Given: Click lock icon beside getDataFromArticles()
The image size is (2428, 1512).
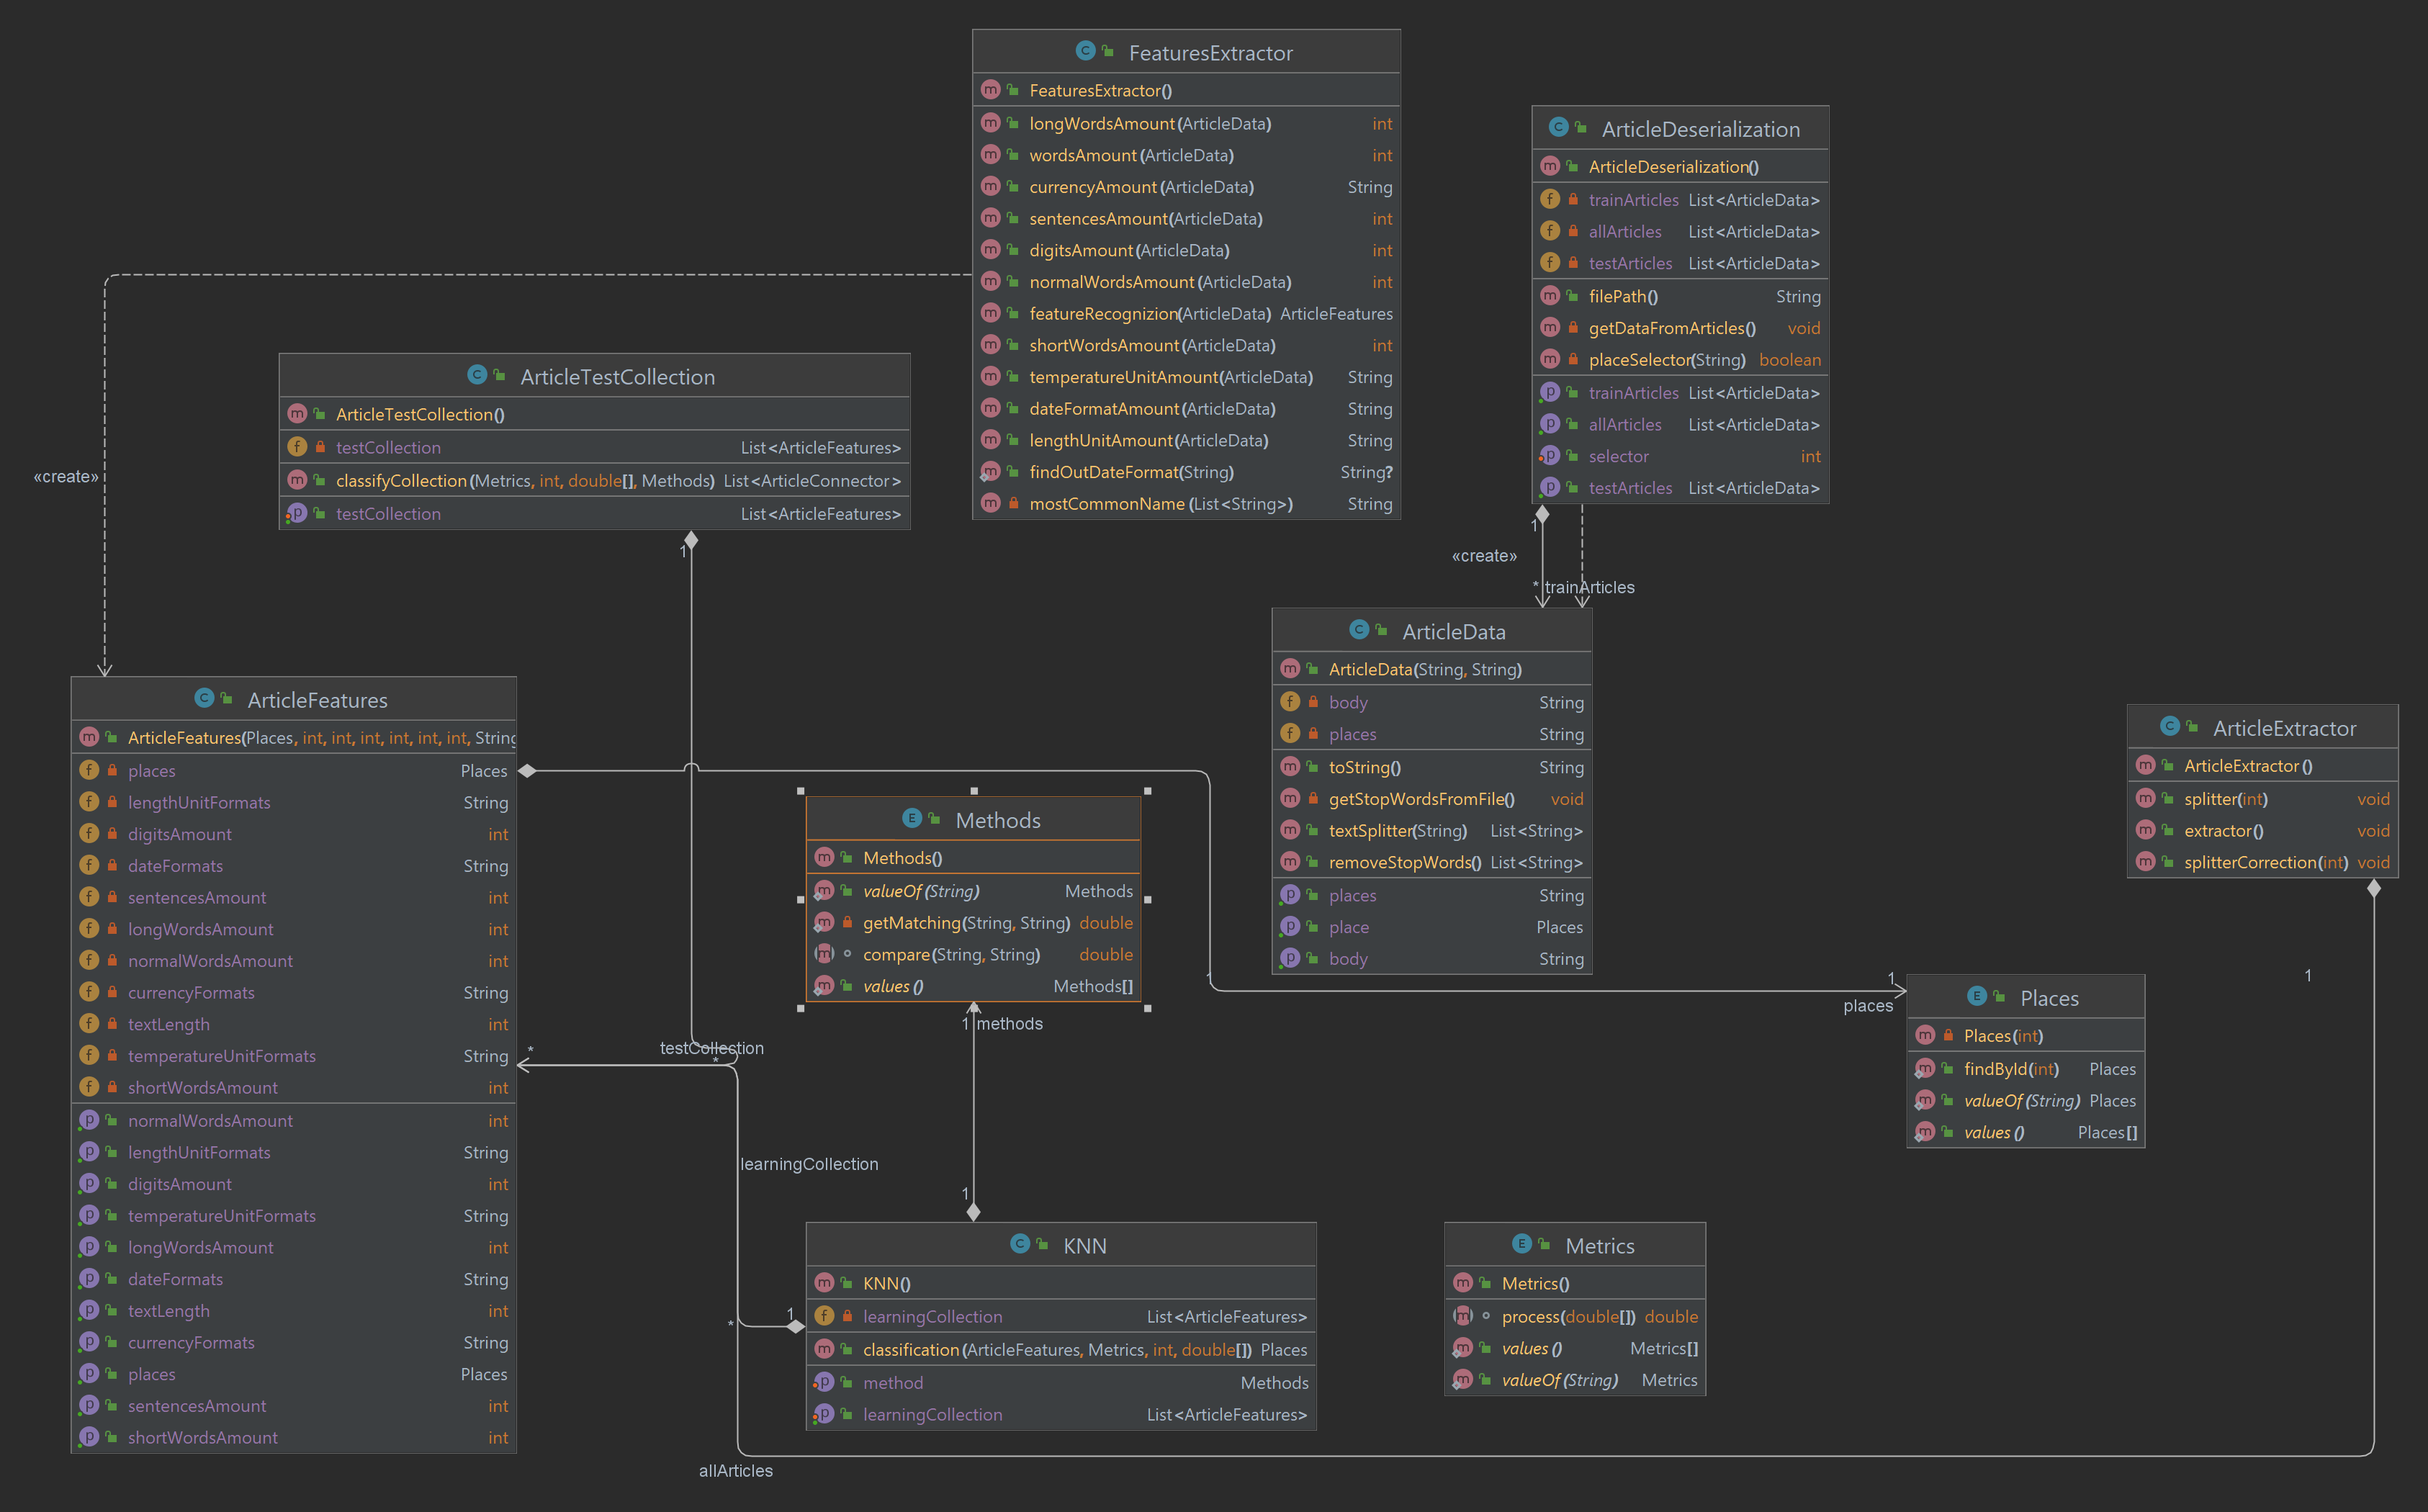Looking at the screenshot, I should [x=1573, y=328].
